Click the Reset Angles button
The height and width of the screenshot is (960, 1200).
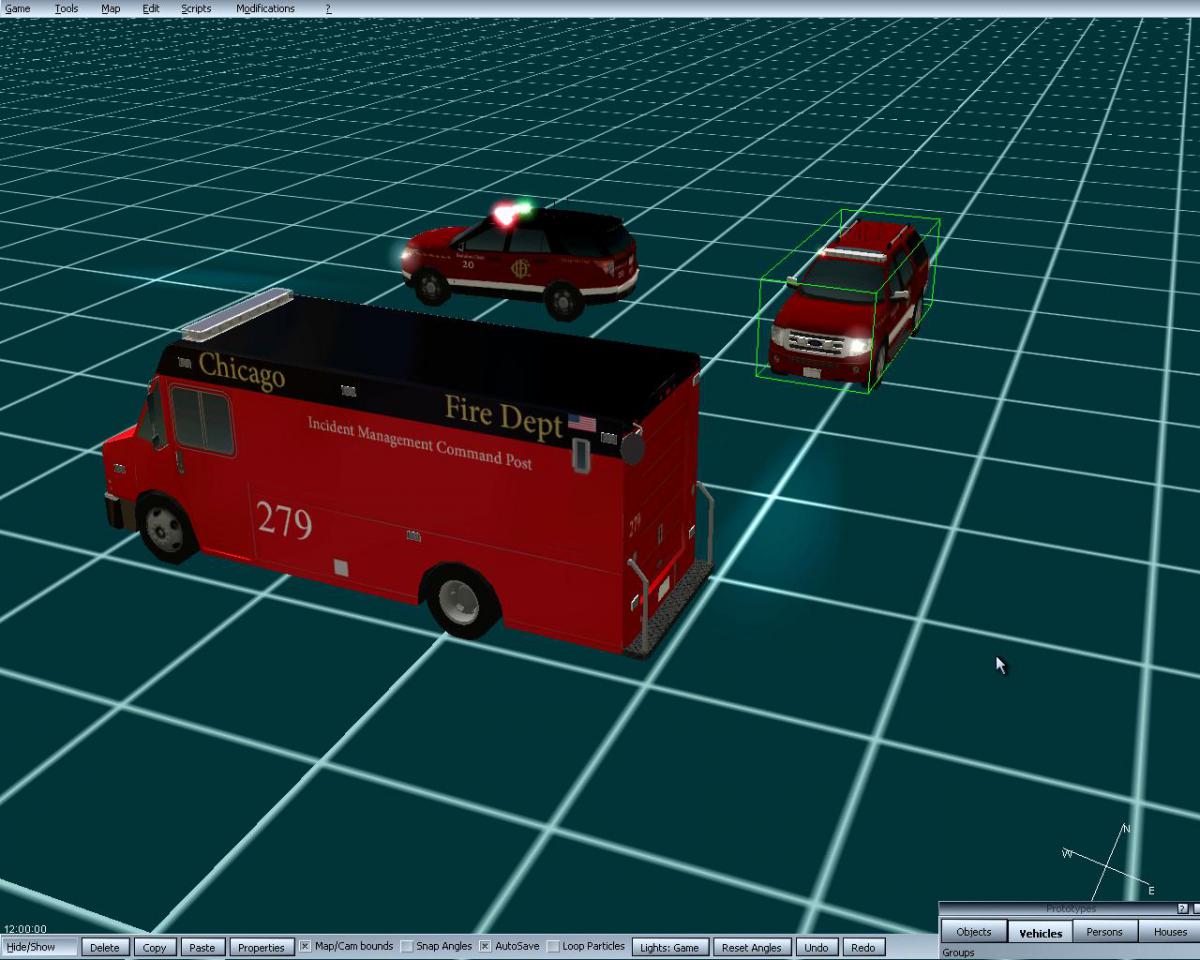point(752,947)
